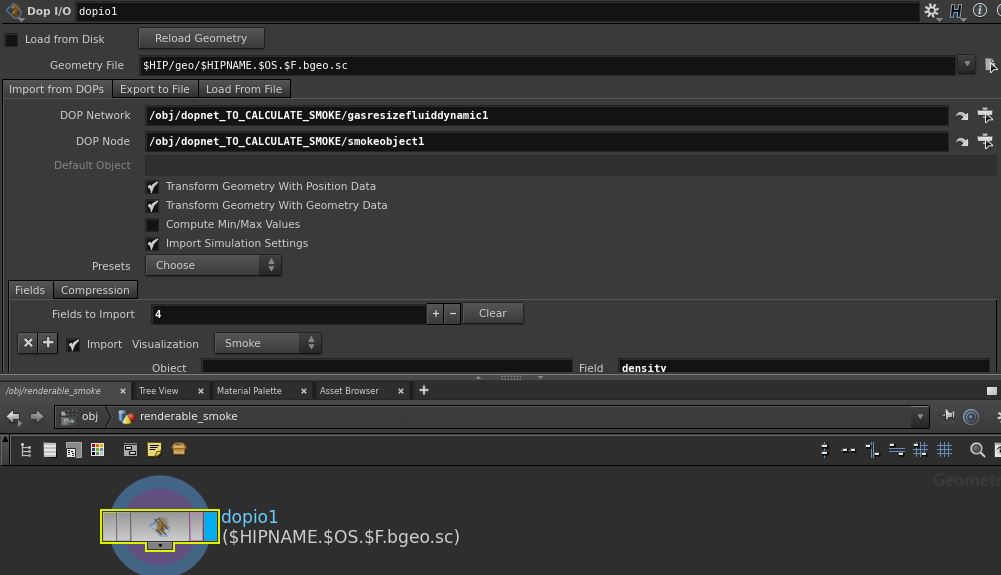This screenshot has width=1001, height=575.
Task: Open the find node magnifier icon
Action: pyautogui.click(x=977, y=450)
